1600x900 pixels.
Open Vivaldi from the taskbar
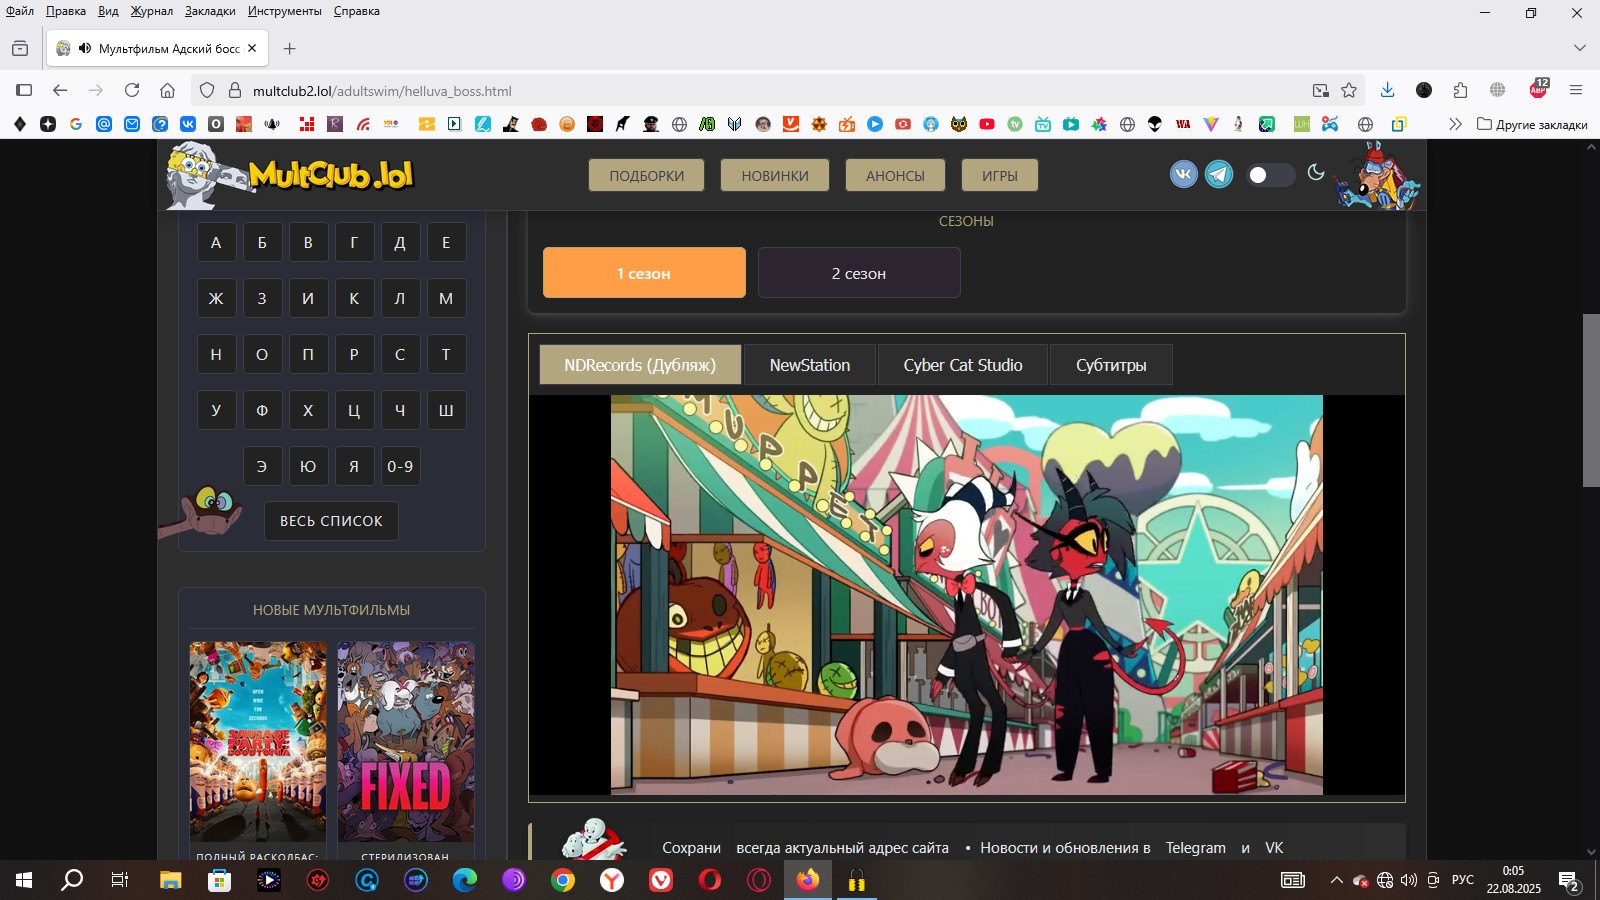click(x=661, y=880)
